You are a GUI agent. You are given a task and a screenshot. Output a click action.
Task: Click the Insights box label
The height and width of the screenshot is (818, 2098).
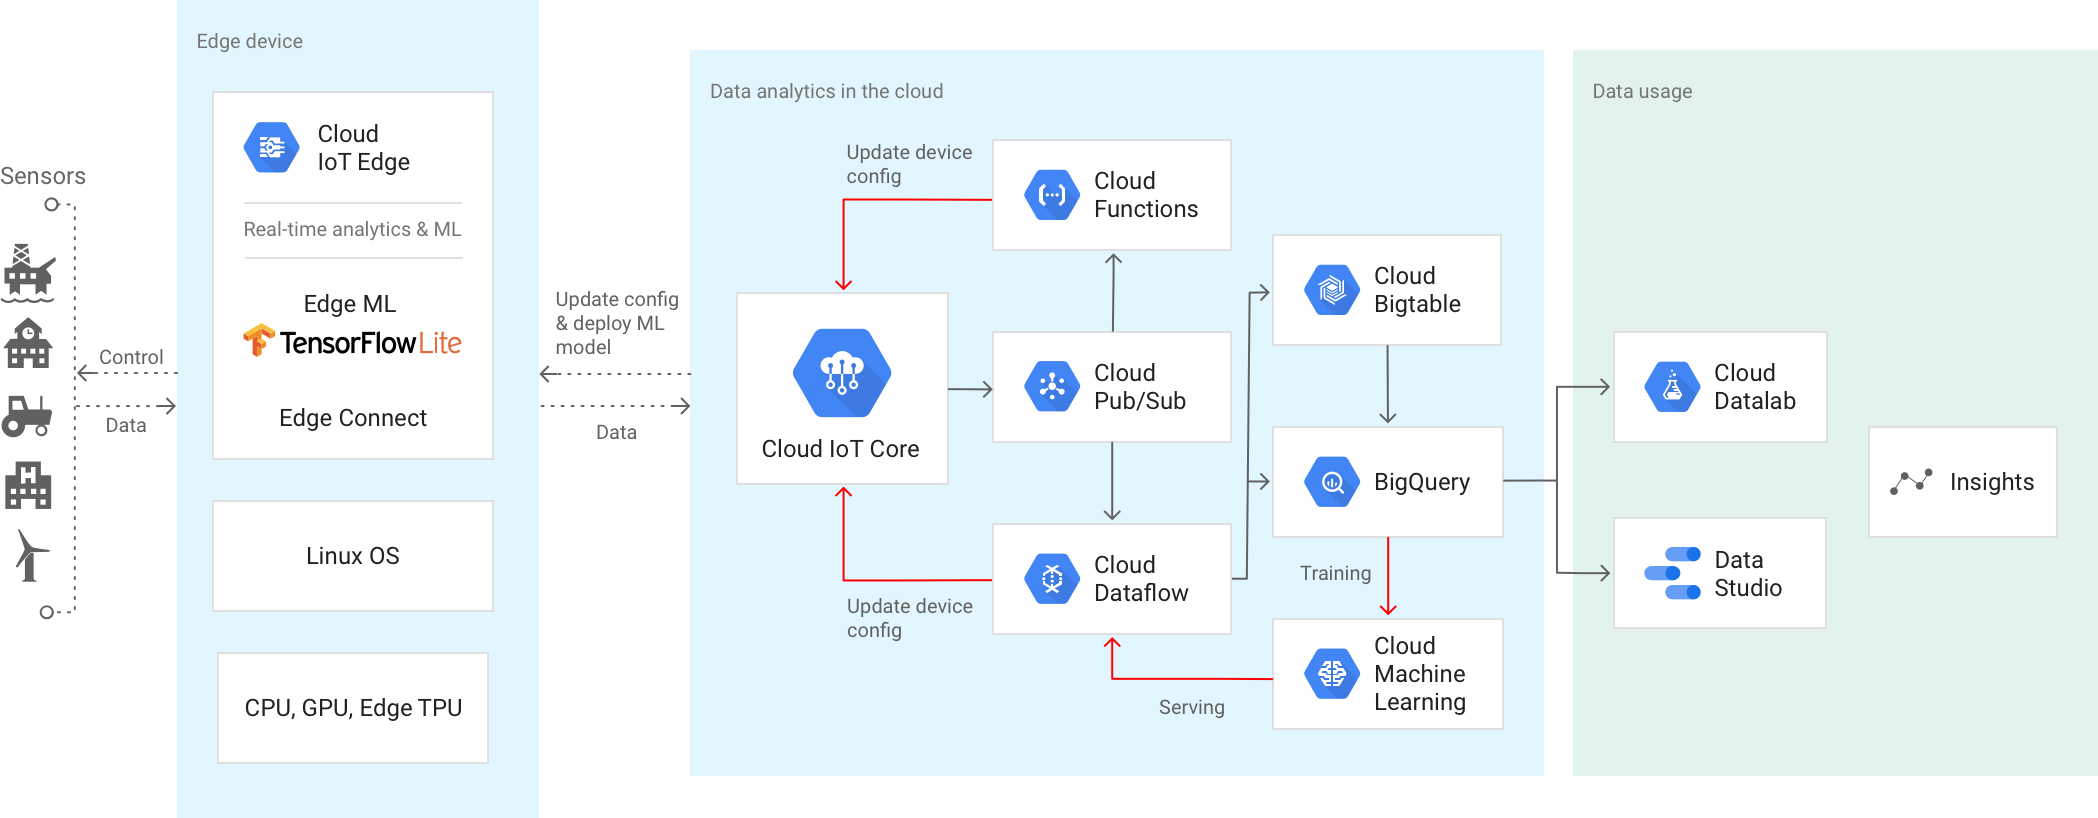click(x=1992, y=482)
